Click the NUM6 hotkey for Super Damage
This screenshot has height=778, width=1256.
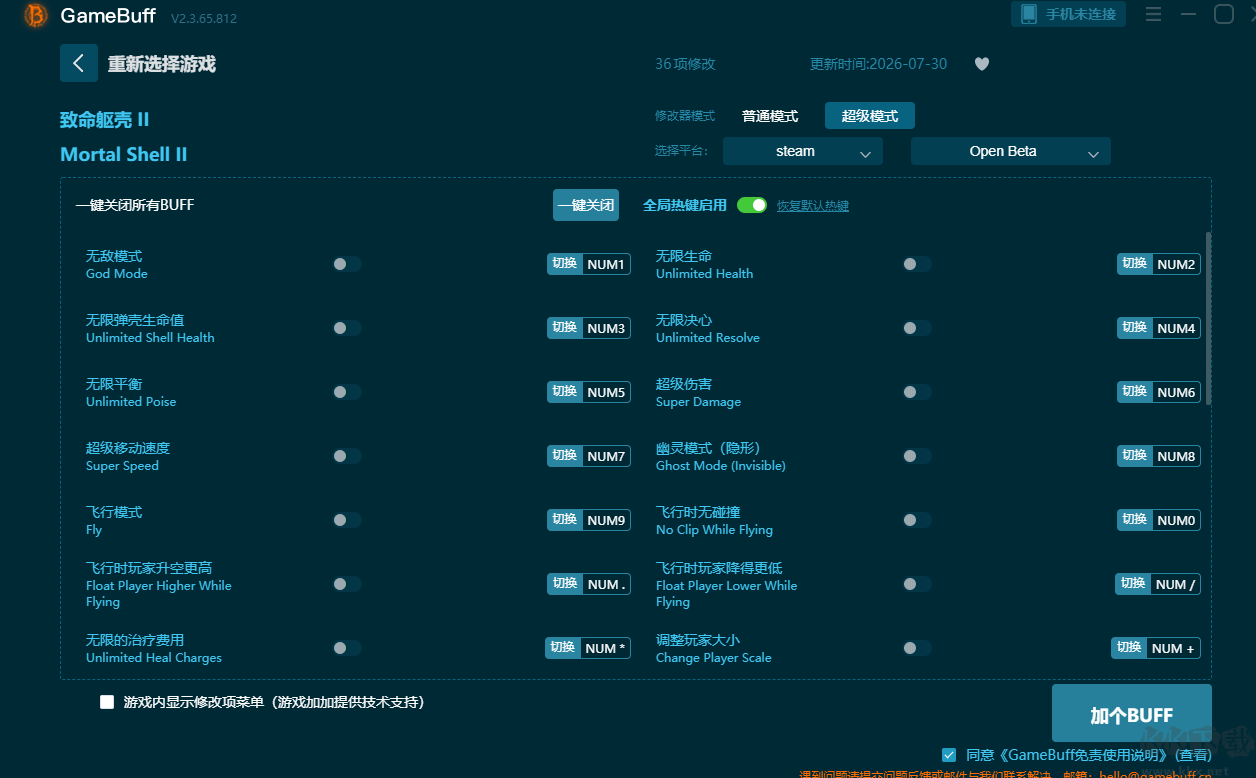(1159, 392)
